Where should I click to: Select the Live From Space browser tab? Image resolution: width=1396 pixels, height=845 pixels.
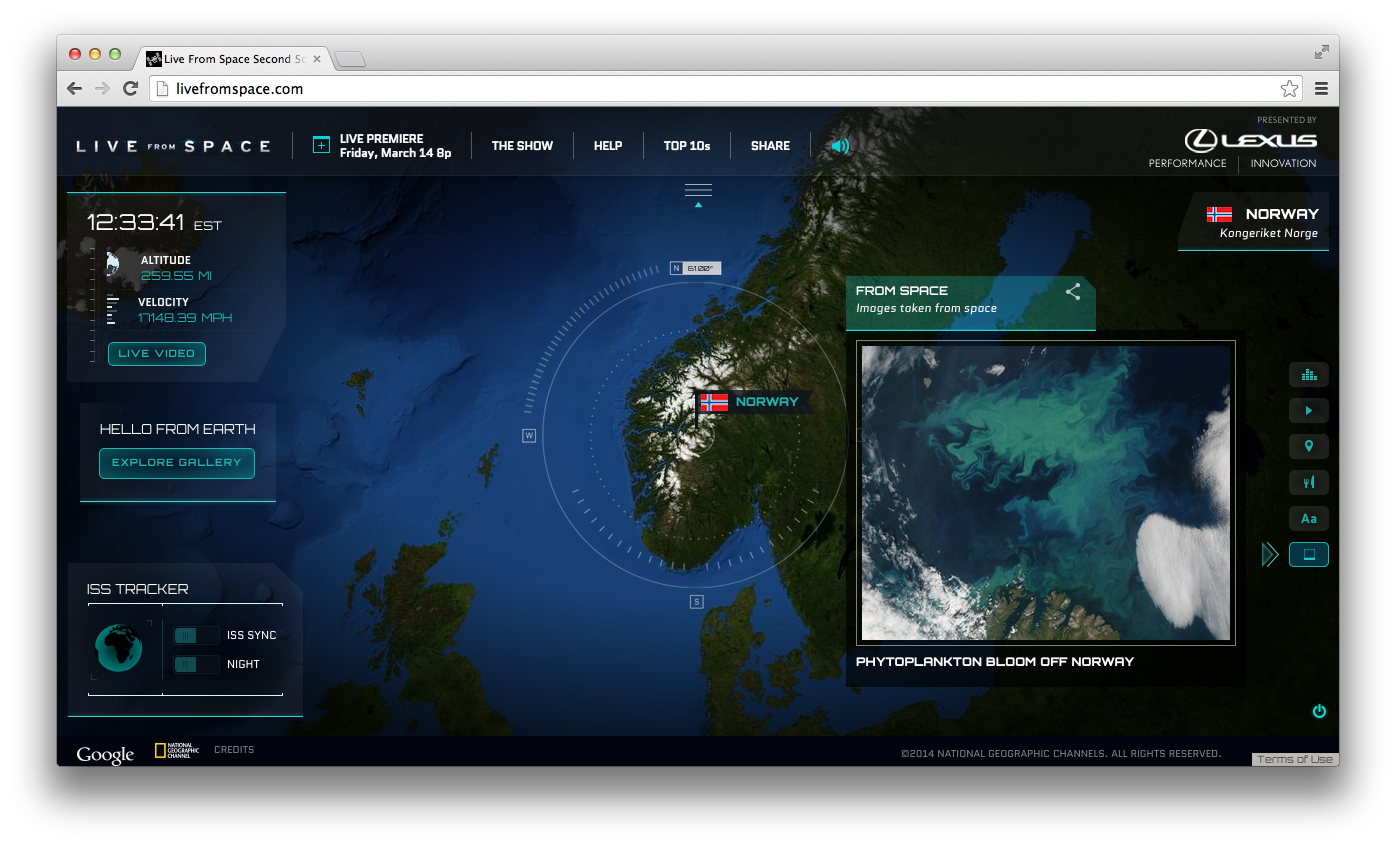[x=232, y=59]
